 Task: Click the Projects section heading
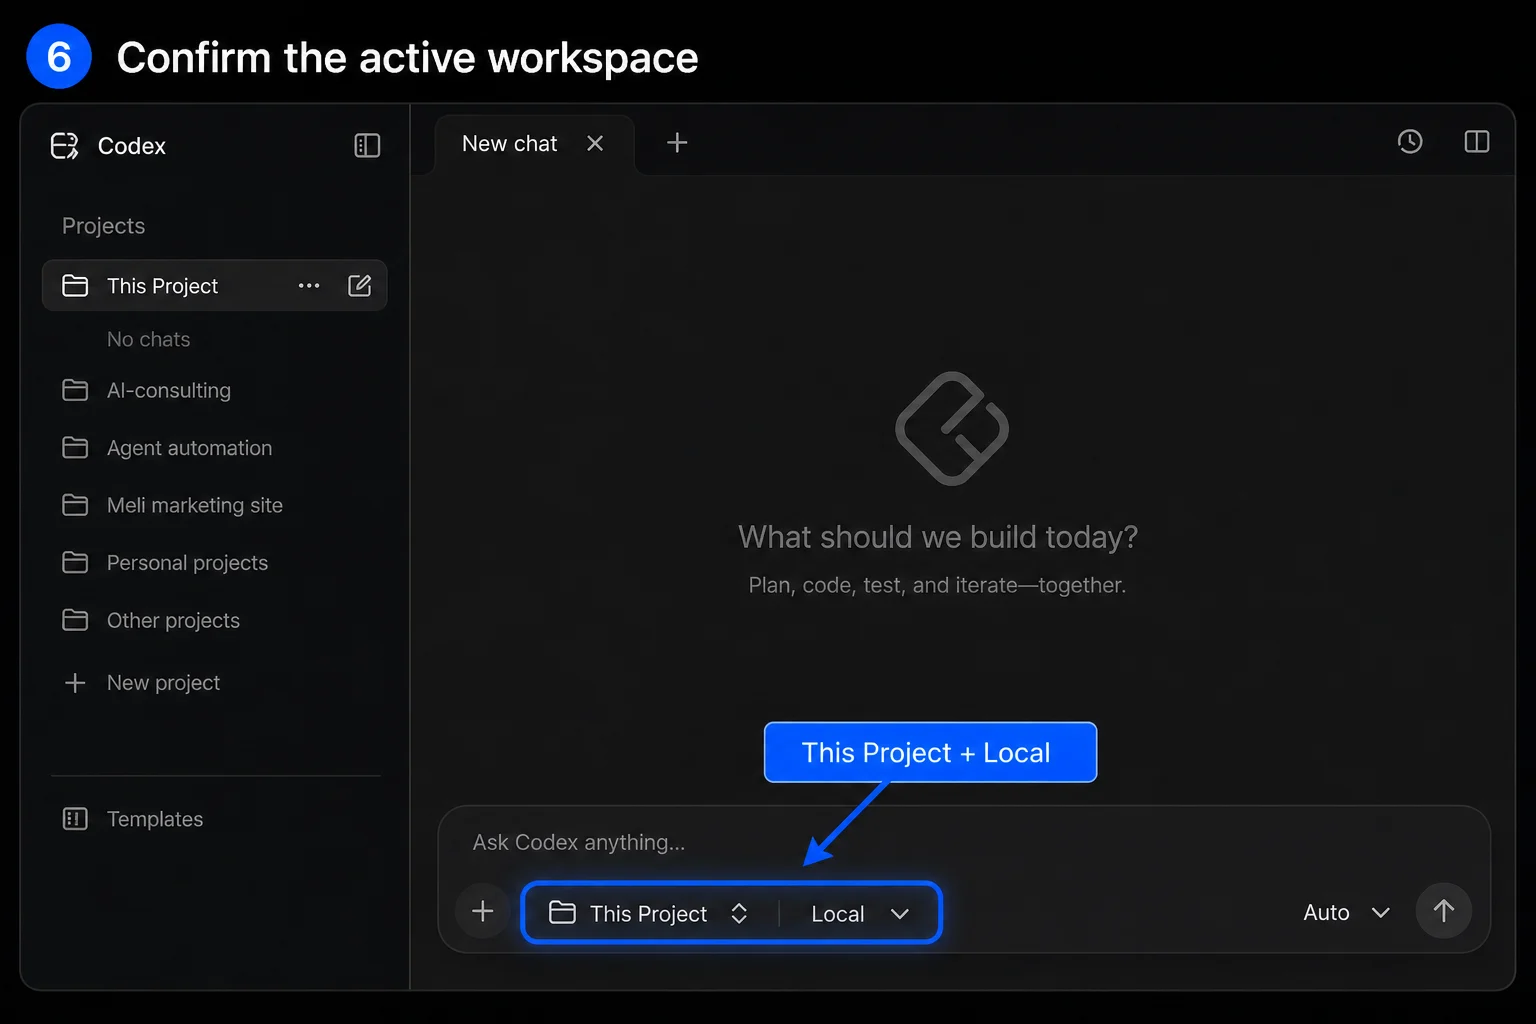pos(104,226)
